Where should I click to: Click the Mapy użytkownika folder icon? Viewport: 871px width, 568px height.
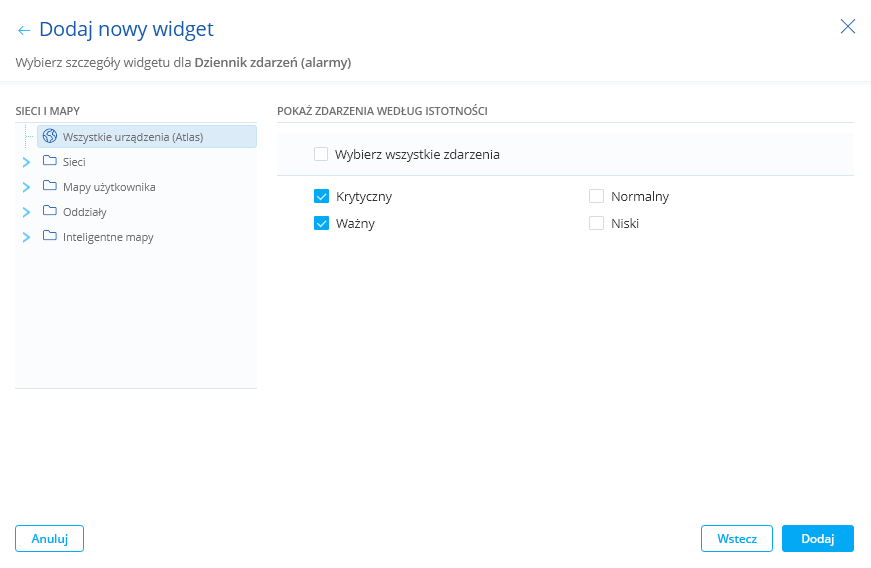[50, 186]
